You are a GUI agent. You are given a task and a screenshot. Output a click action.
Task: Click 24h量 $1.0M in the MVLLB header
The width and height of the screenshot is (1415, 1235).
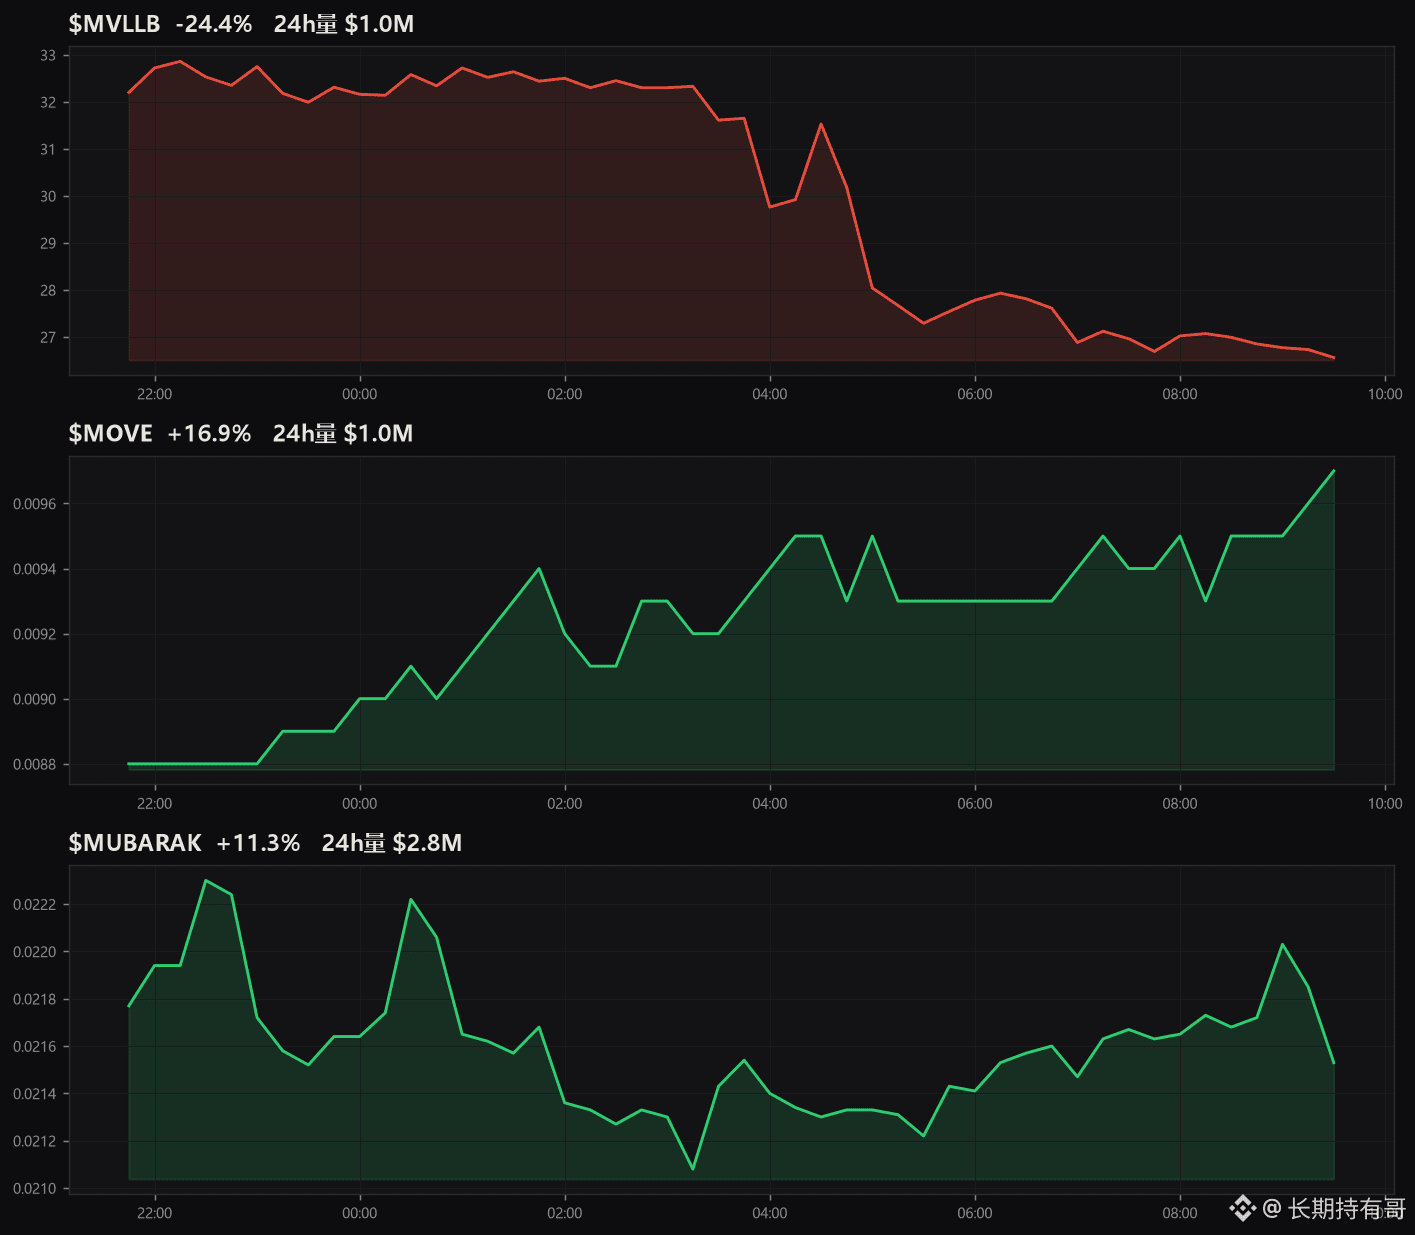[x=344, y=24]
